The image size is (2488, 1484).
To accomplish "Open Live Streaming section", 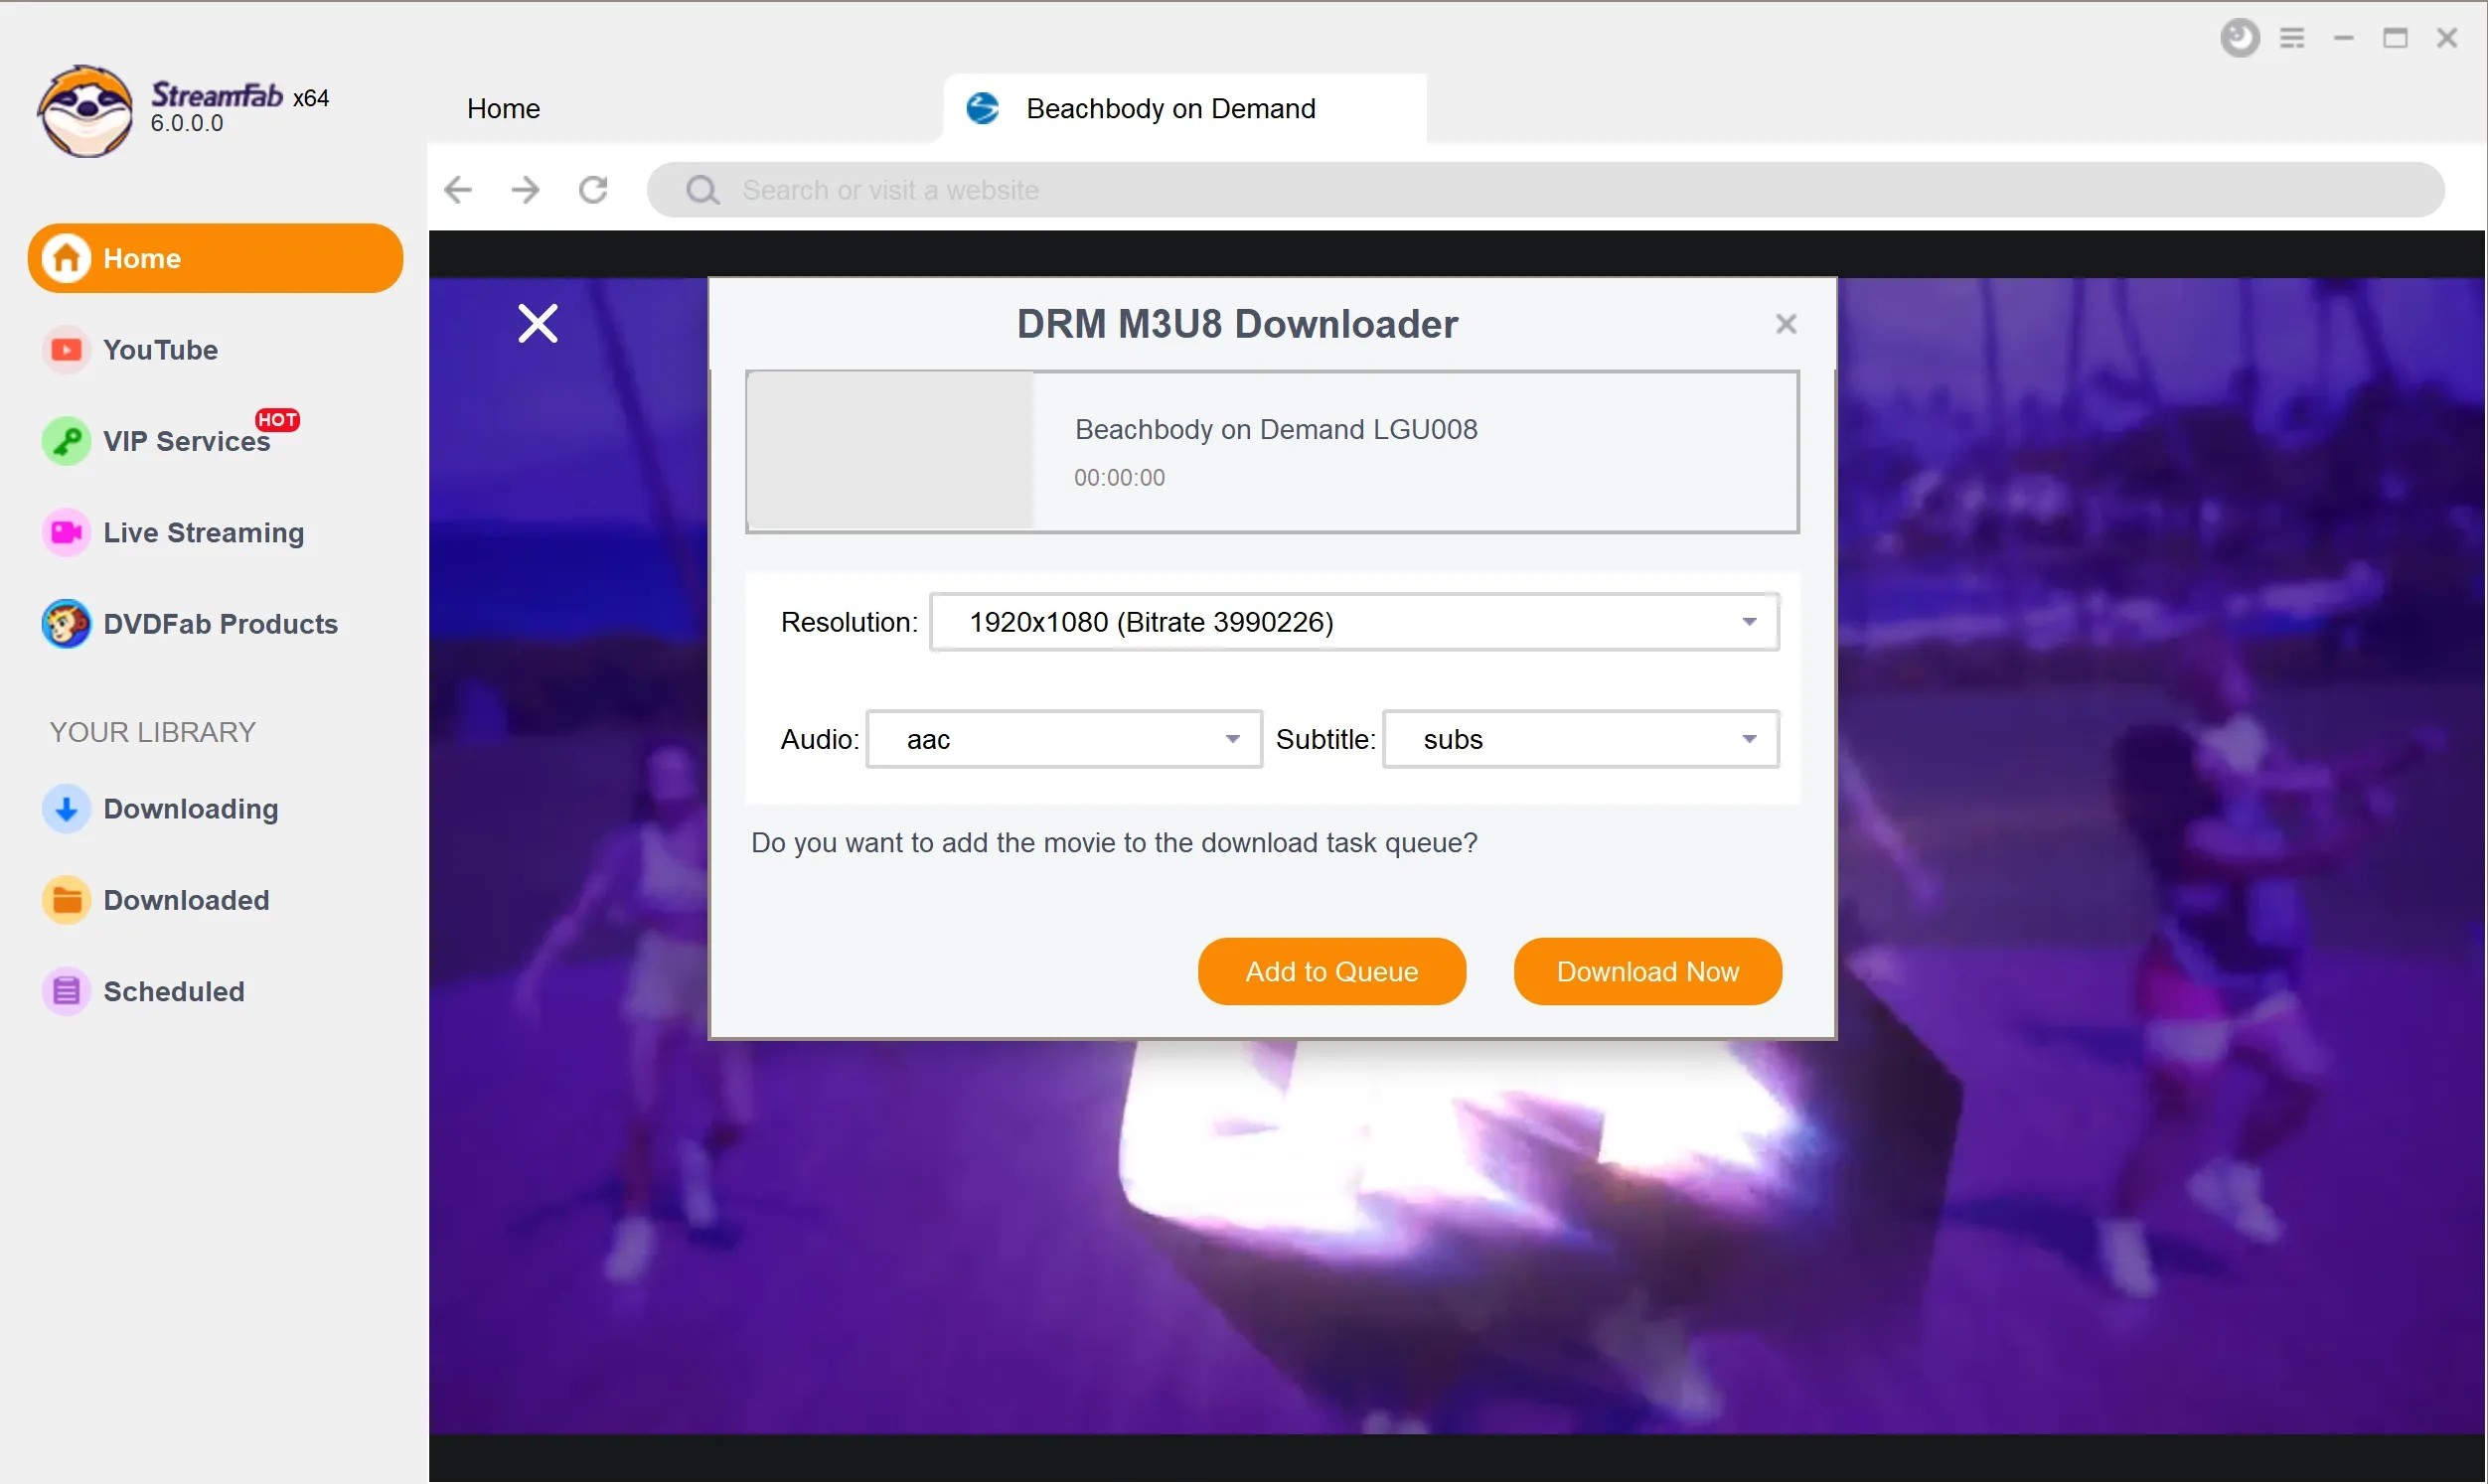I will pyautogui.click(x=202, y=531).
